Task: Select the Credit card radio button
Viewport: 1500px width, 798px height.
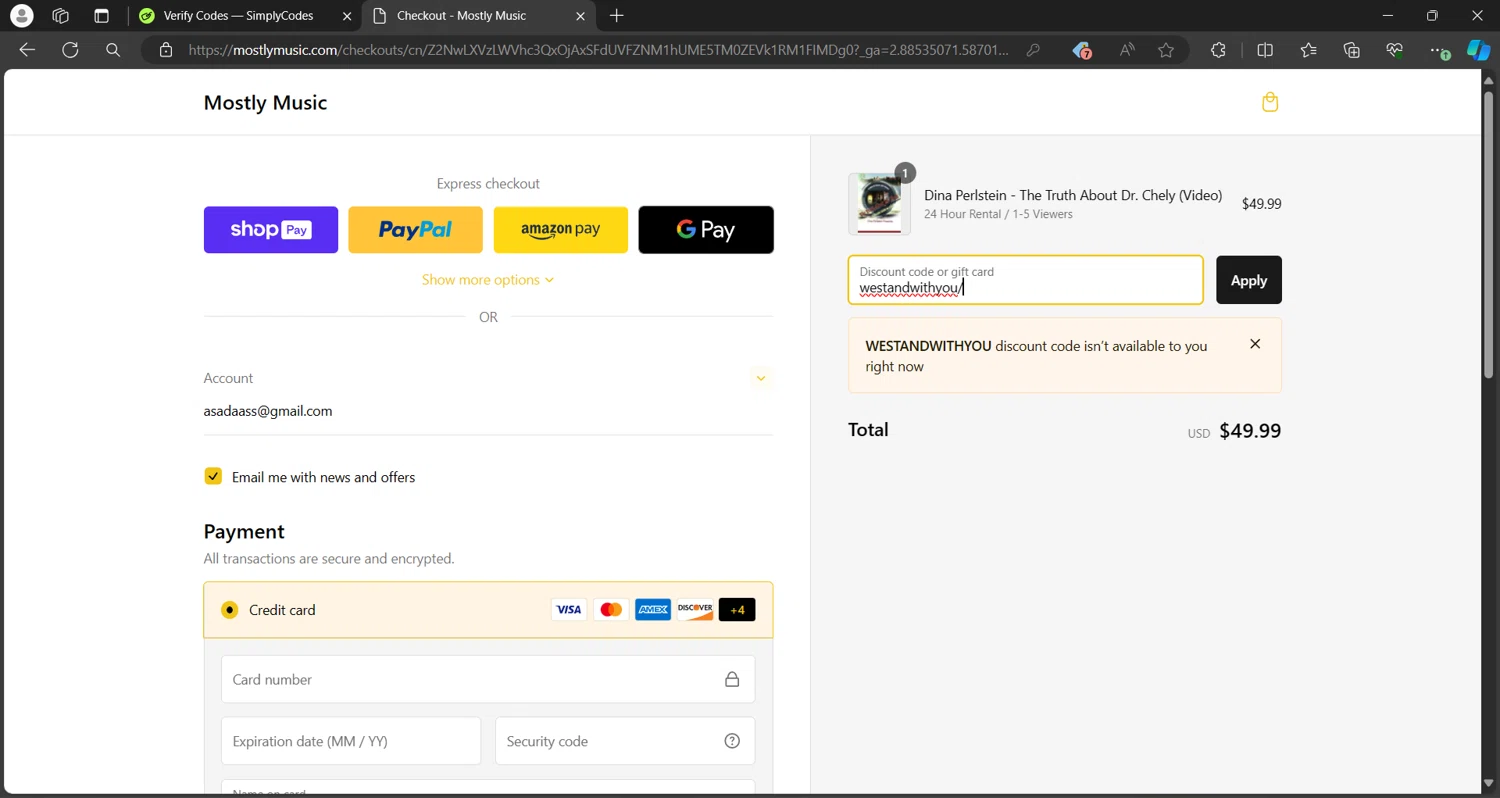Action: pyautogui.click(x=230, y=610)
